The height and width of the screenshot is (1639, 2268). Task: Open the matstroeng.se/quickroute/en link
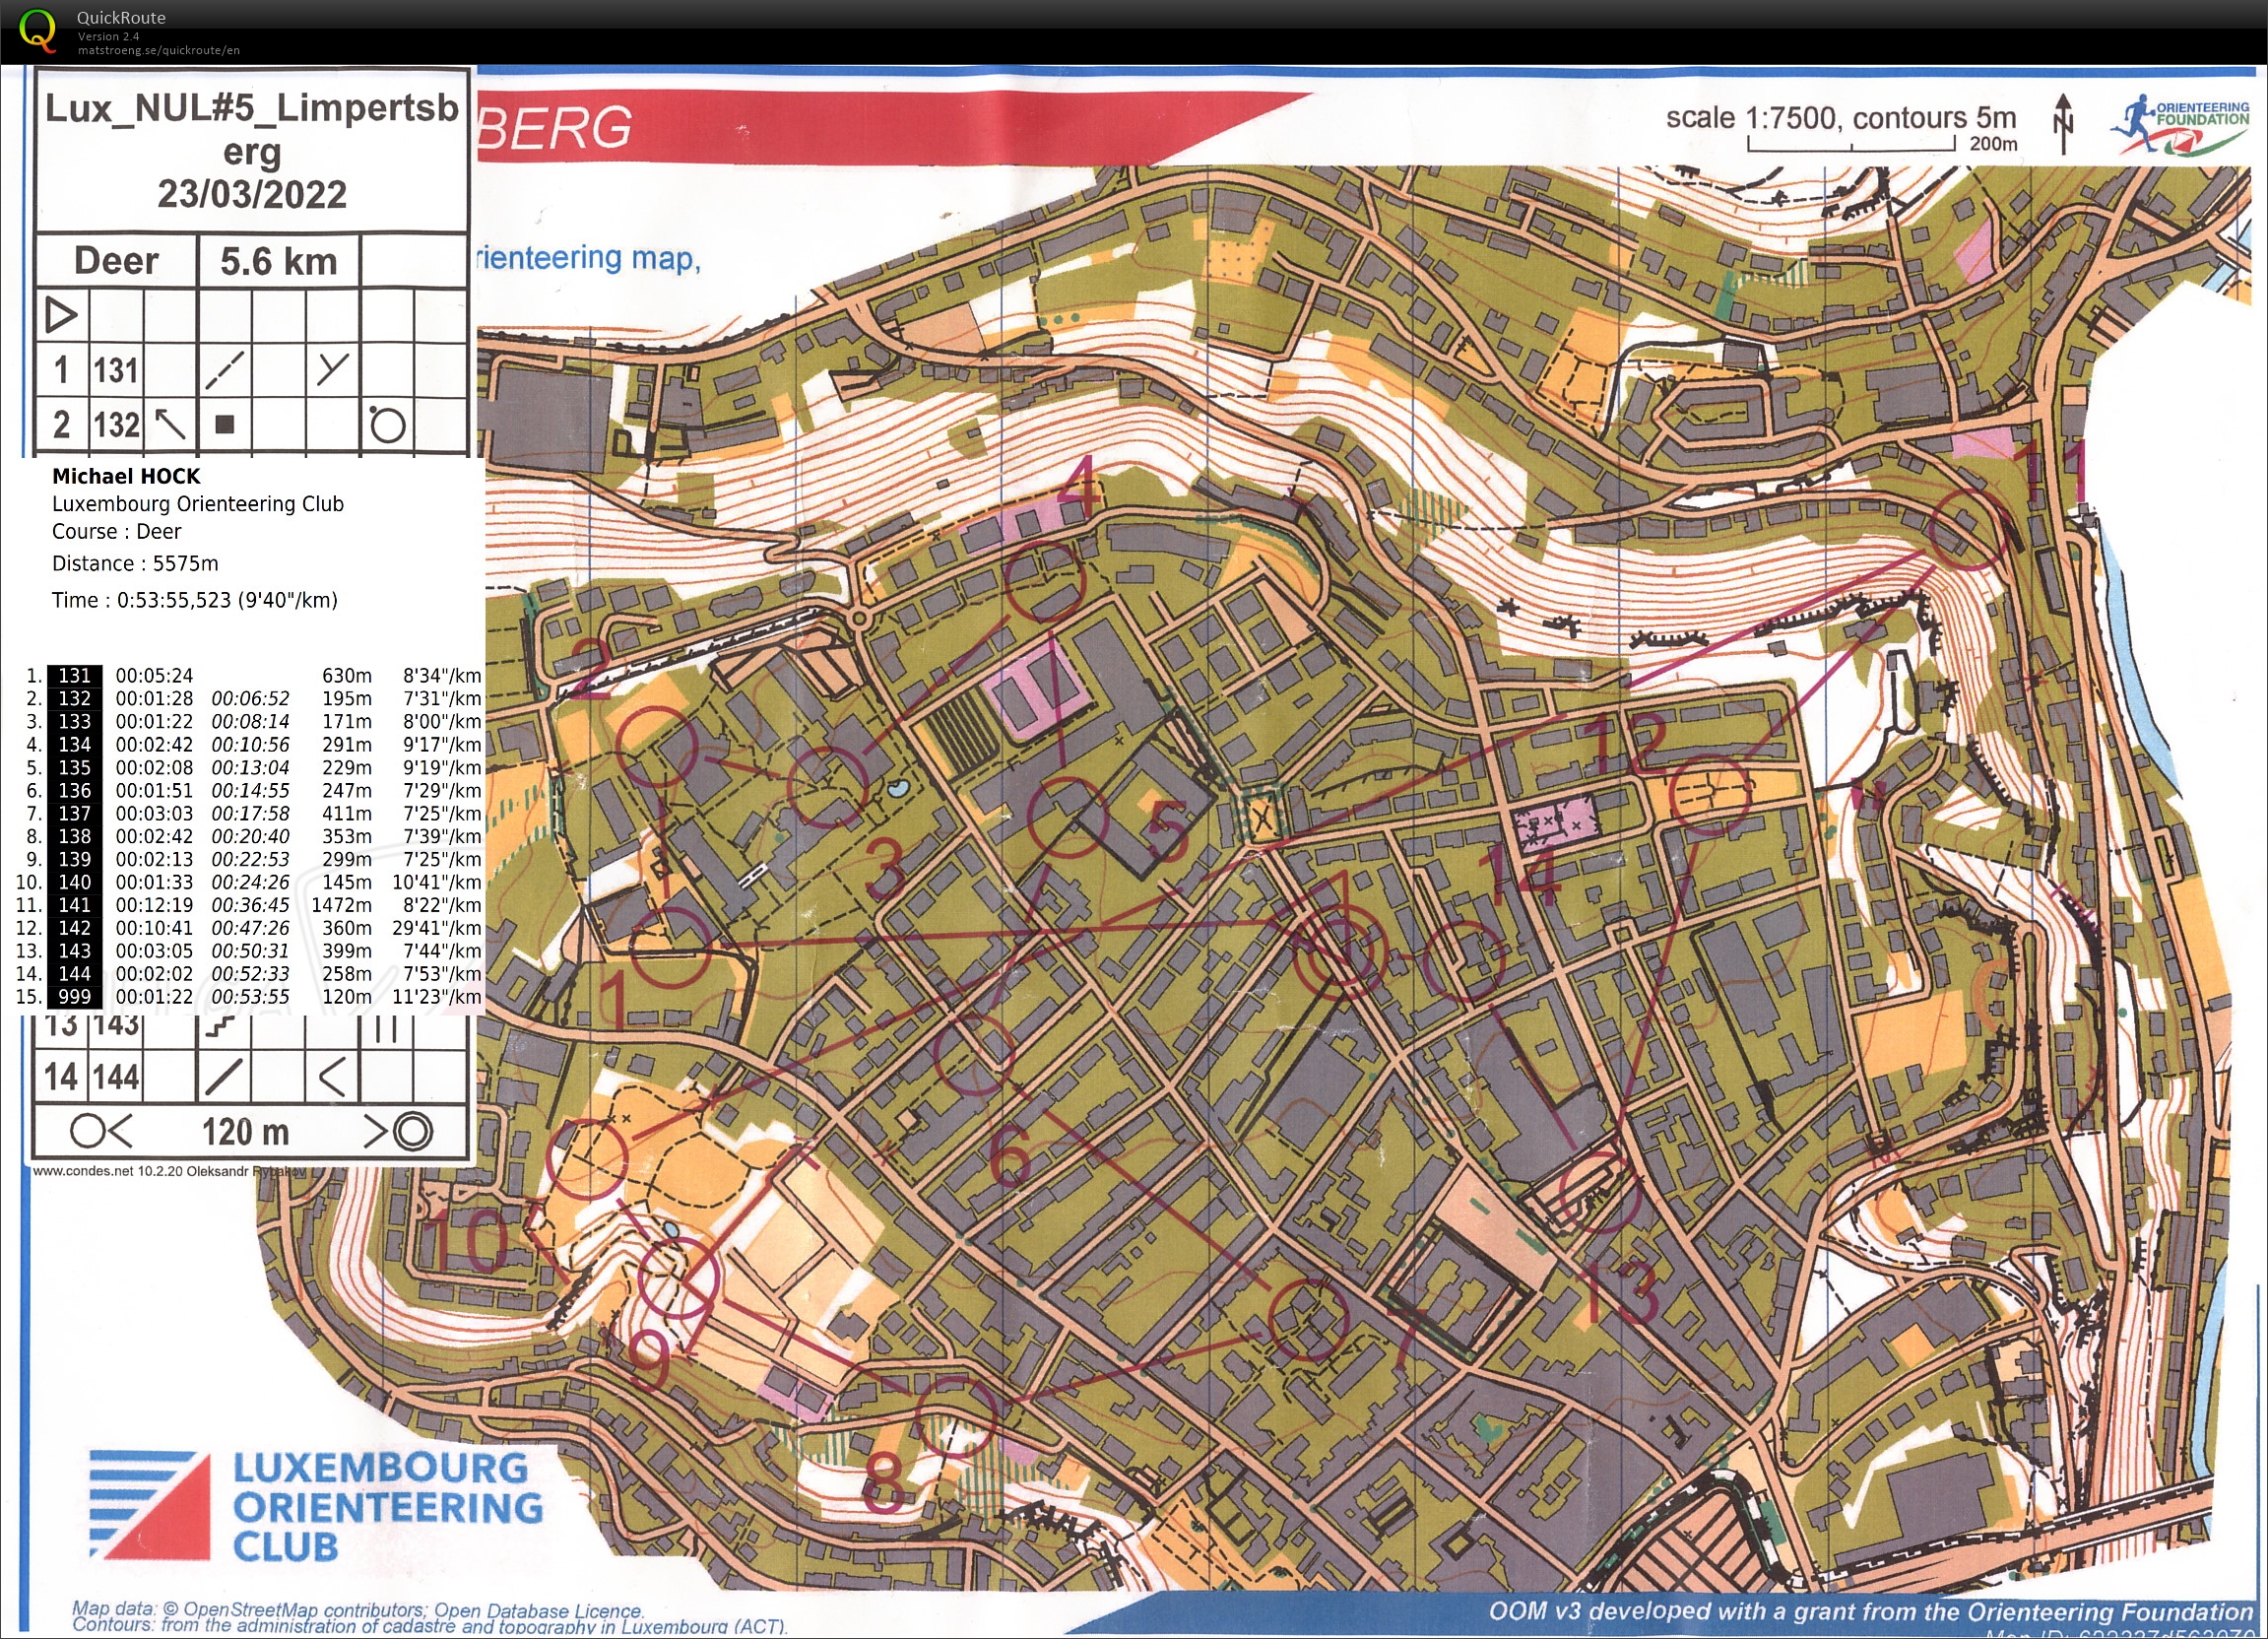(159, 50)
